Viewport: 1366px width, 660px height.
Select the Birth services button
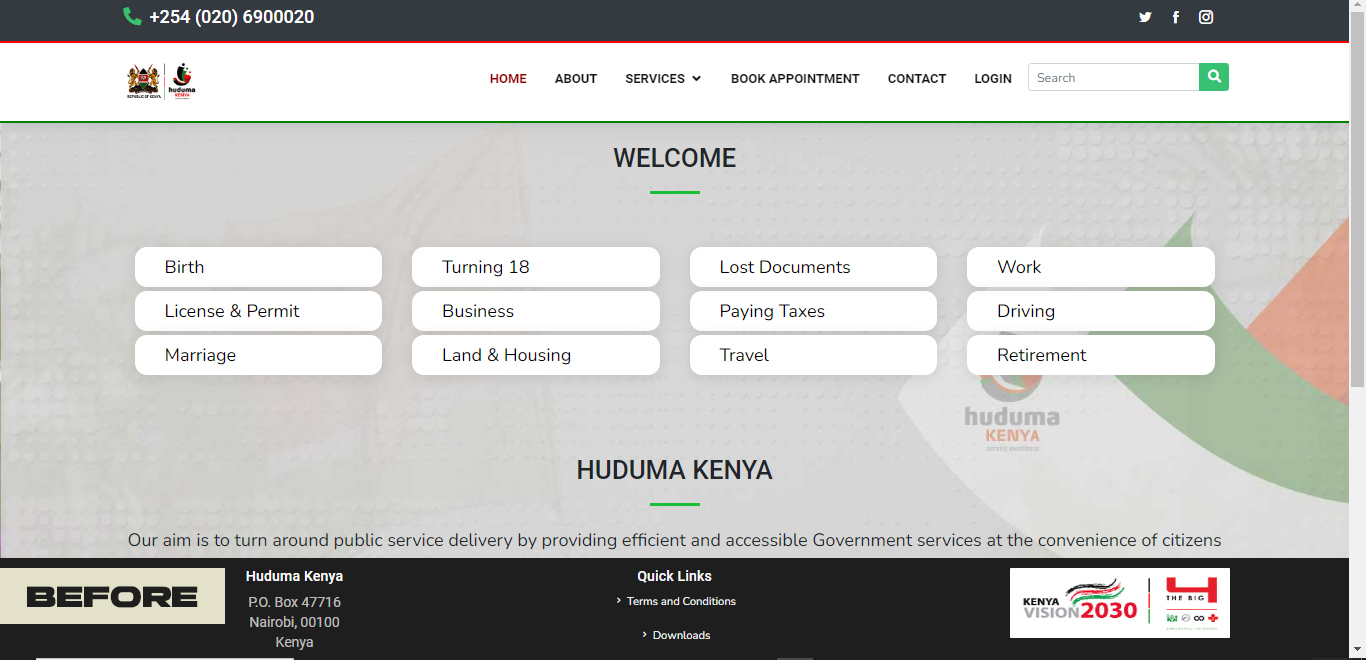[x=258, y=267]
